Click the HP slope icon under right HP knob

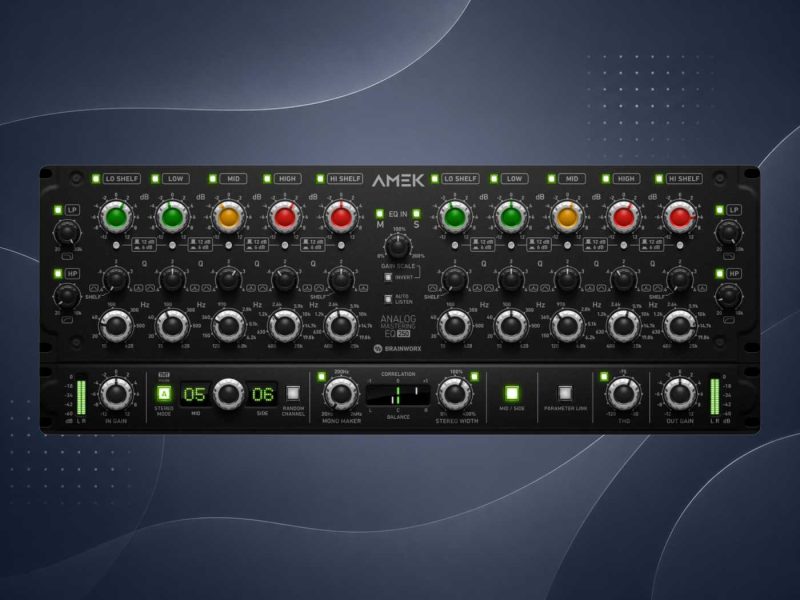coord(729,320)
